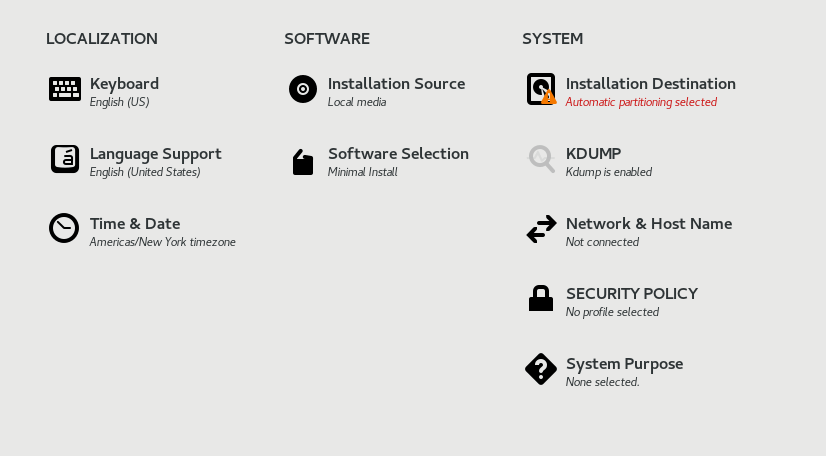Click the "No profile selected" status text
The width and height of the screenshot is (826, 456).
612,312
